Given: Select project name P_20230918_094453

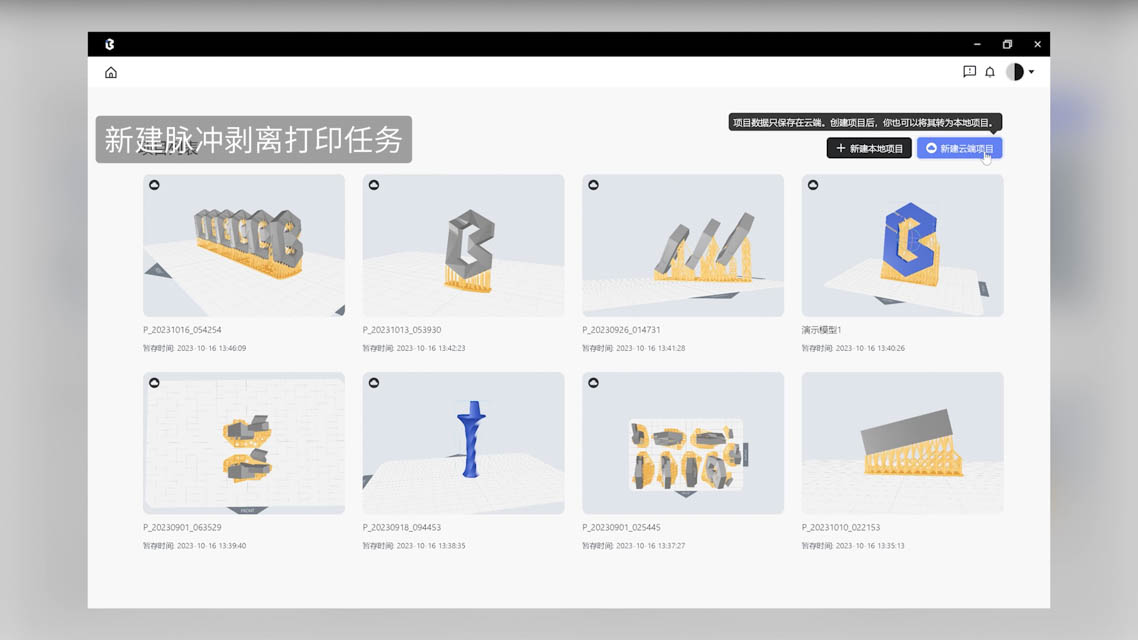Looking at the screenshot, I should (402, 528).
